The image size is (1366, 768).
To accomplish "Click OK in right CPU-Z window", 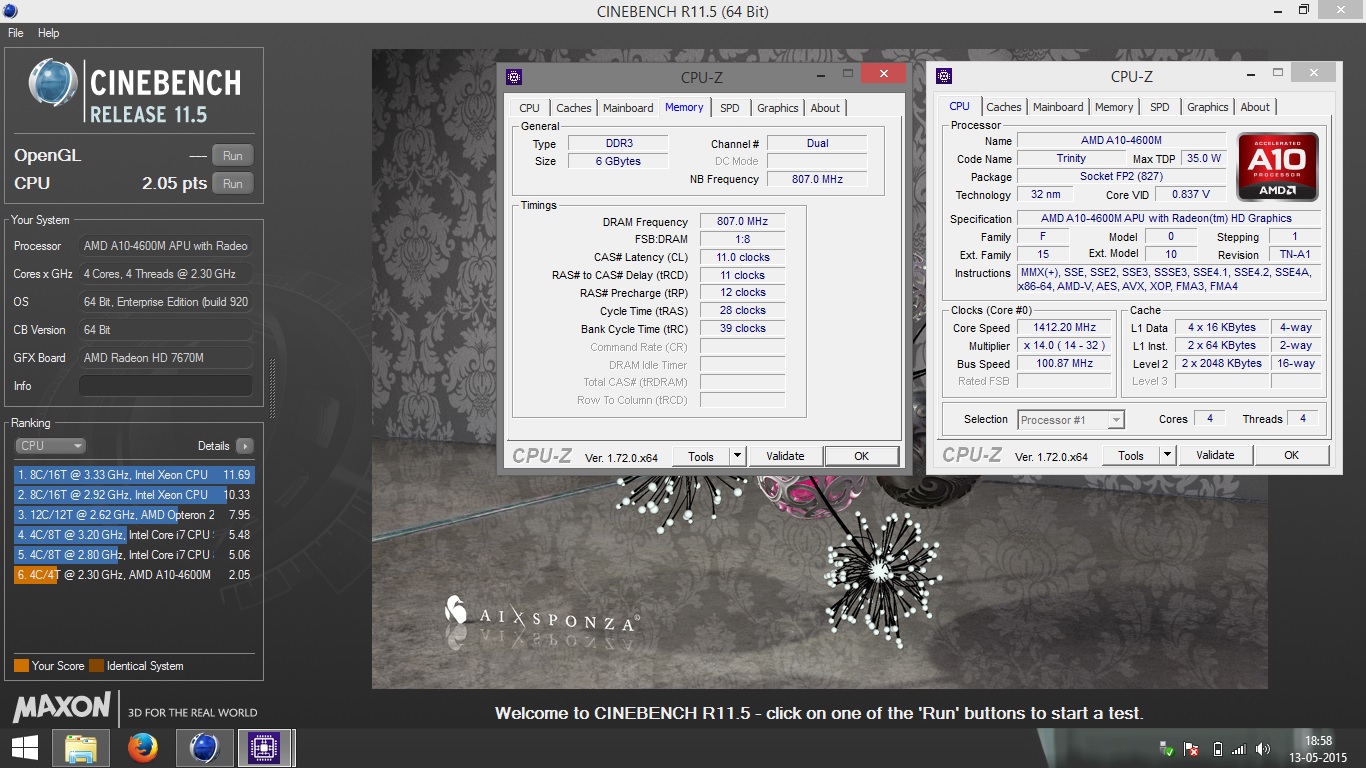I will pos(1291,455).
